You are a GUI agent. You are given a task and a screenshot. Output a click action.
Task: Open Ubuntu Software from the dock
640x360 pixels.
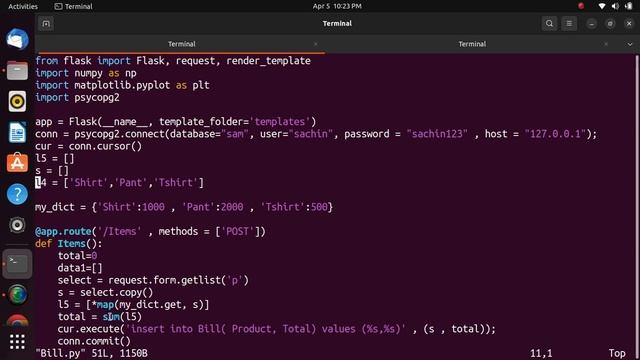click(17, 163)
